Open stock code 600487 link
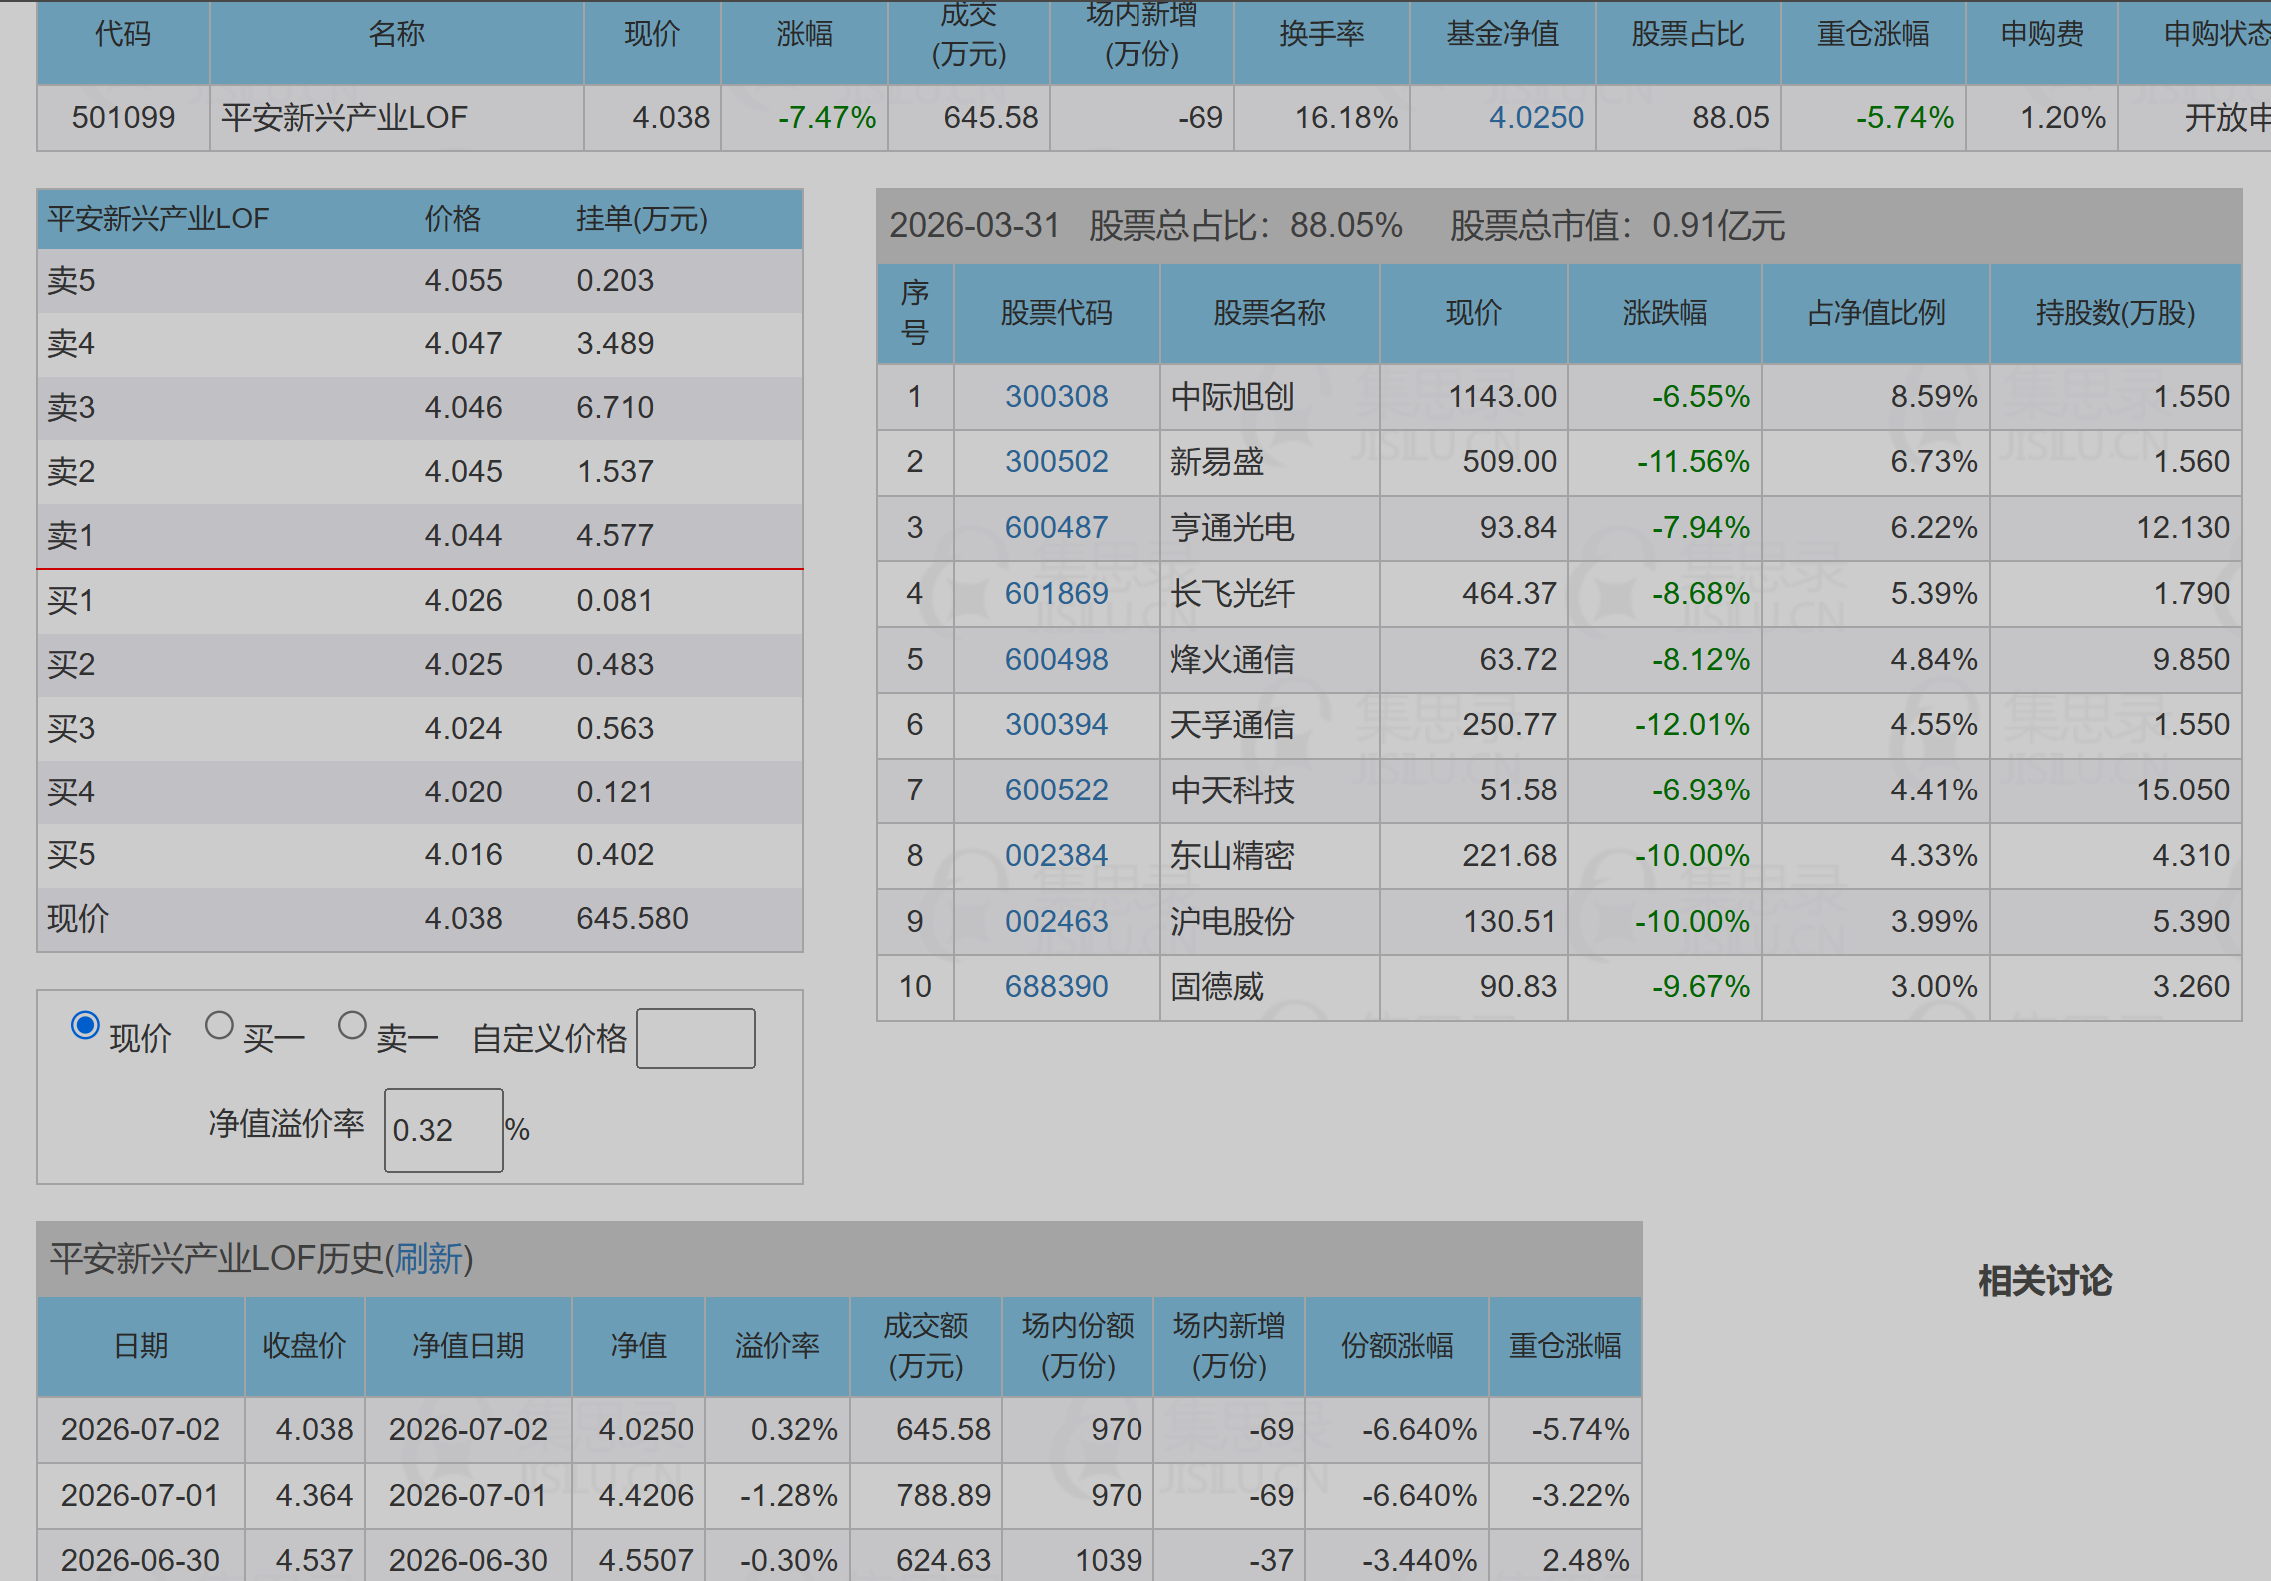This screenshot has height=1581, width=2271. click(1056, 527)
